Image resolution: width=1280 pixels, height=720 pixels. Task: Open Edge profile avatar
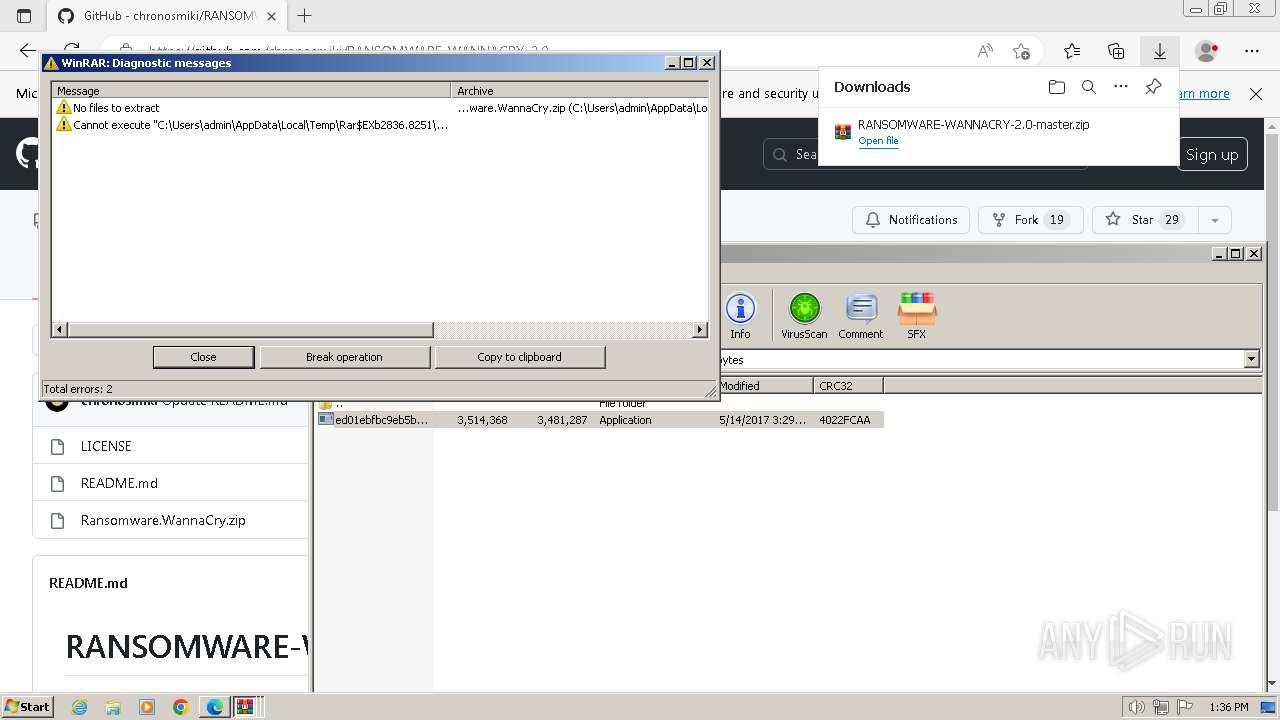point(1207,51)
